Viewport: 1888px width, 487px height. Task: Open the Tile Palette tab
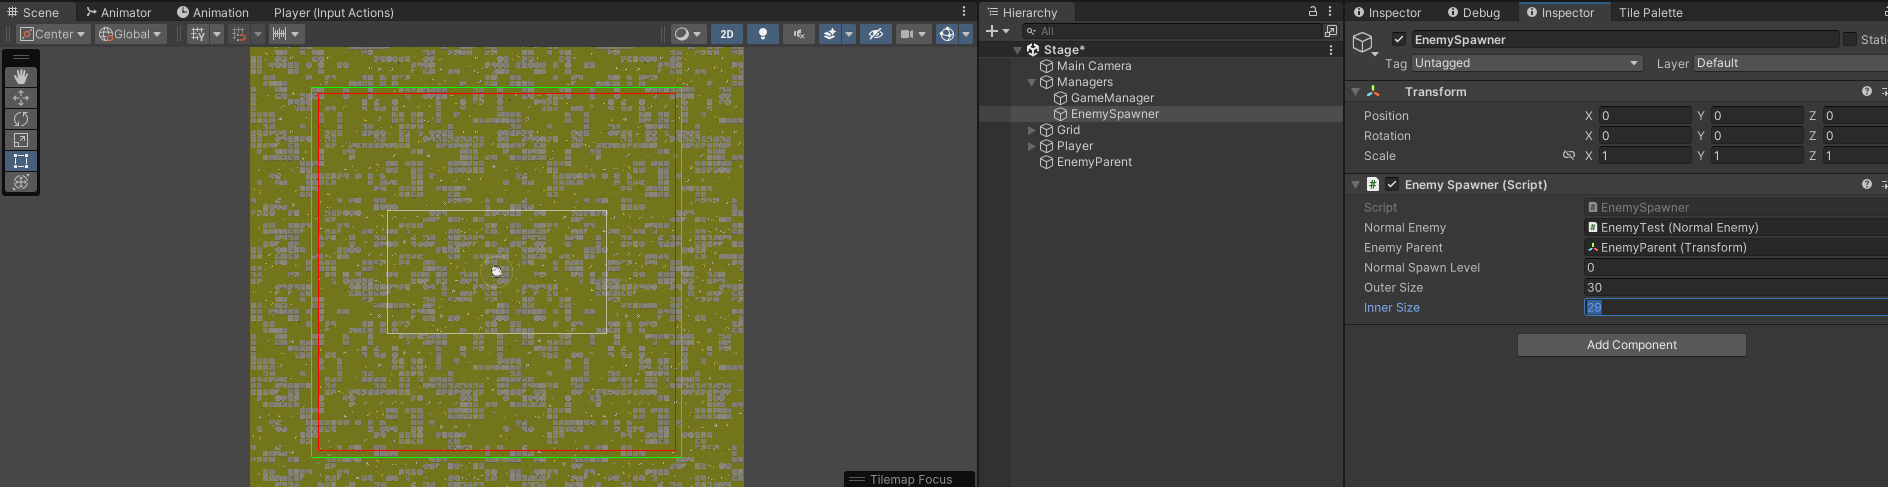[1650, 12]
